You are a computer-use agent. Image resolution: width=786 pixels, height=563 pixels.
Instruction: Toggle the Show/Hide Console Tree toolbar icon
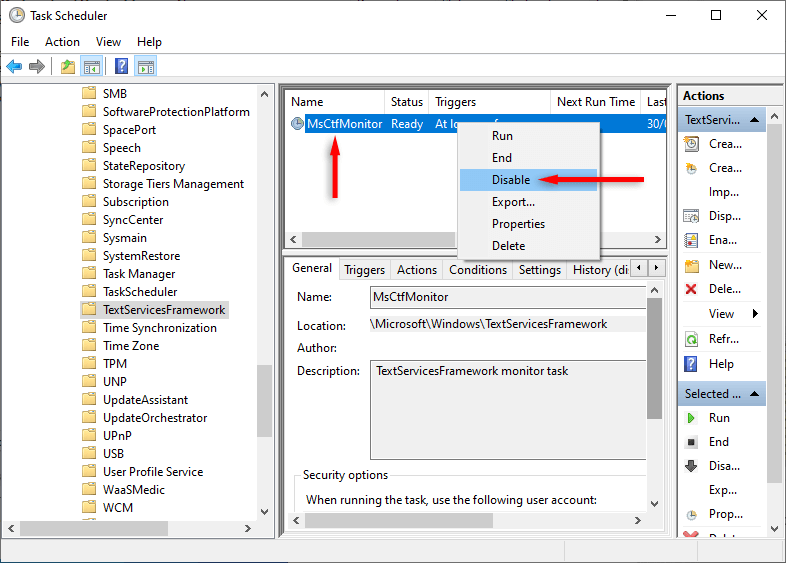91,67
